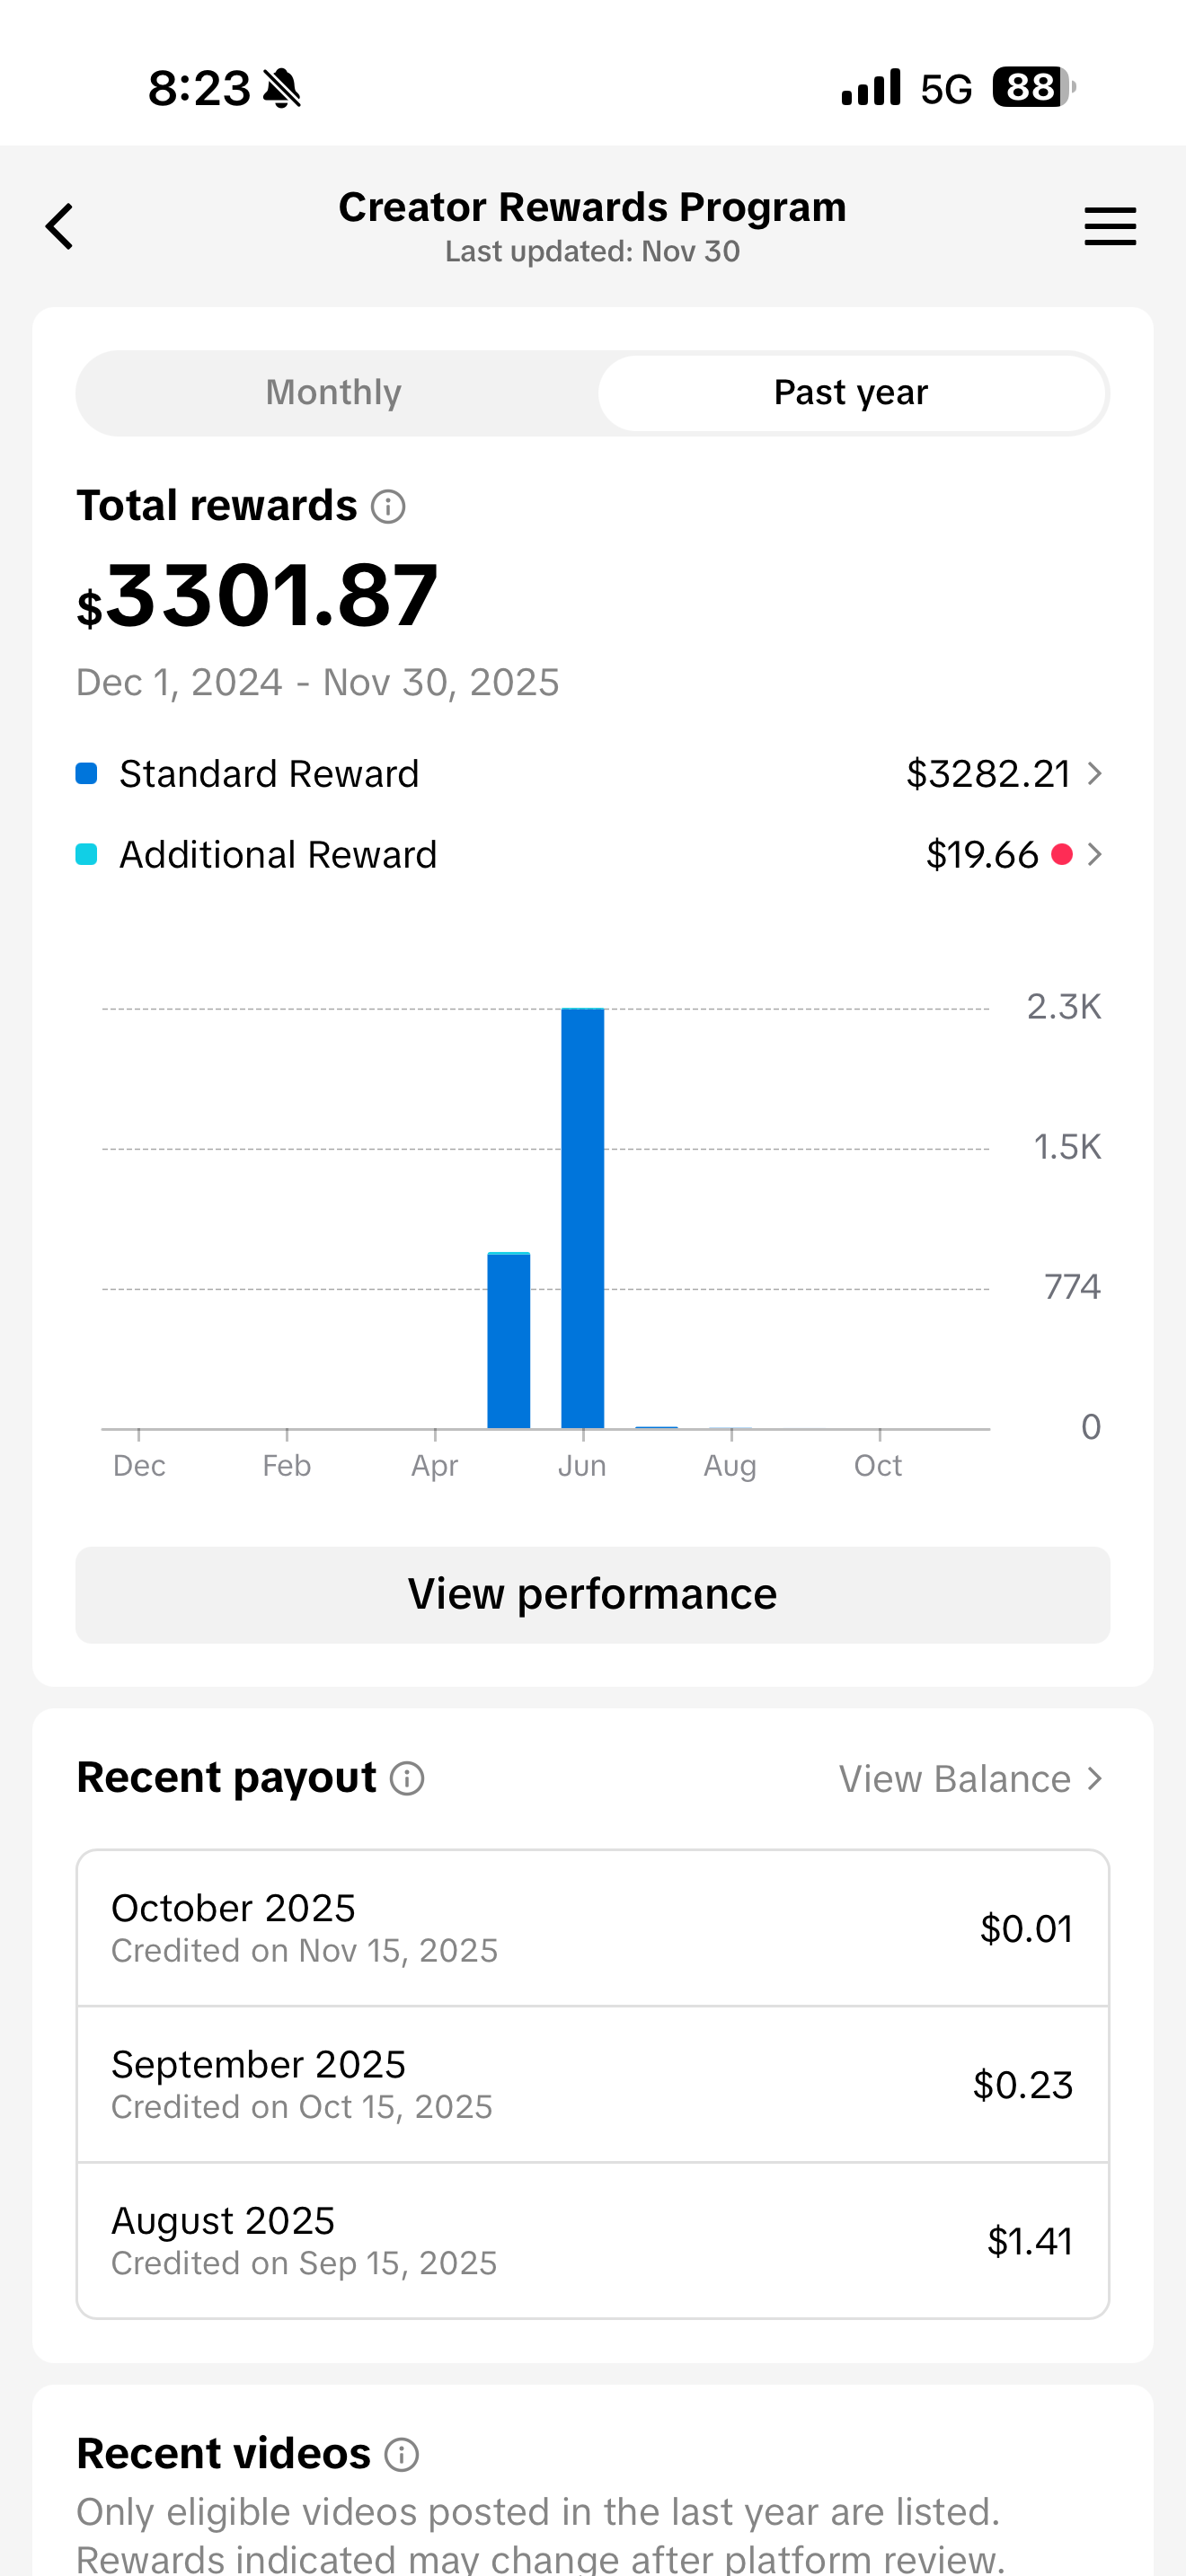Tap the cellular signal bars icon
Image resolution: width=1186 pixels, height=2576 pixels.
pos(871,88)
